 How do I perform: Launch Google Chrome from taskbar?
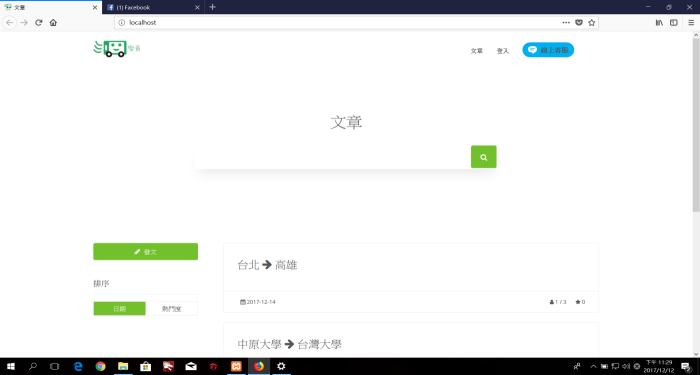point(100,367)
